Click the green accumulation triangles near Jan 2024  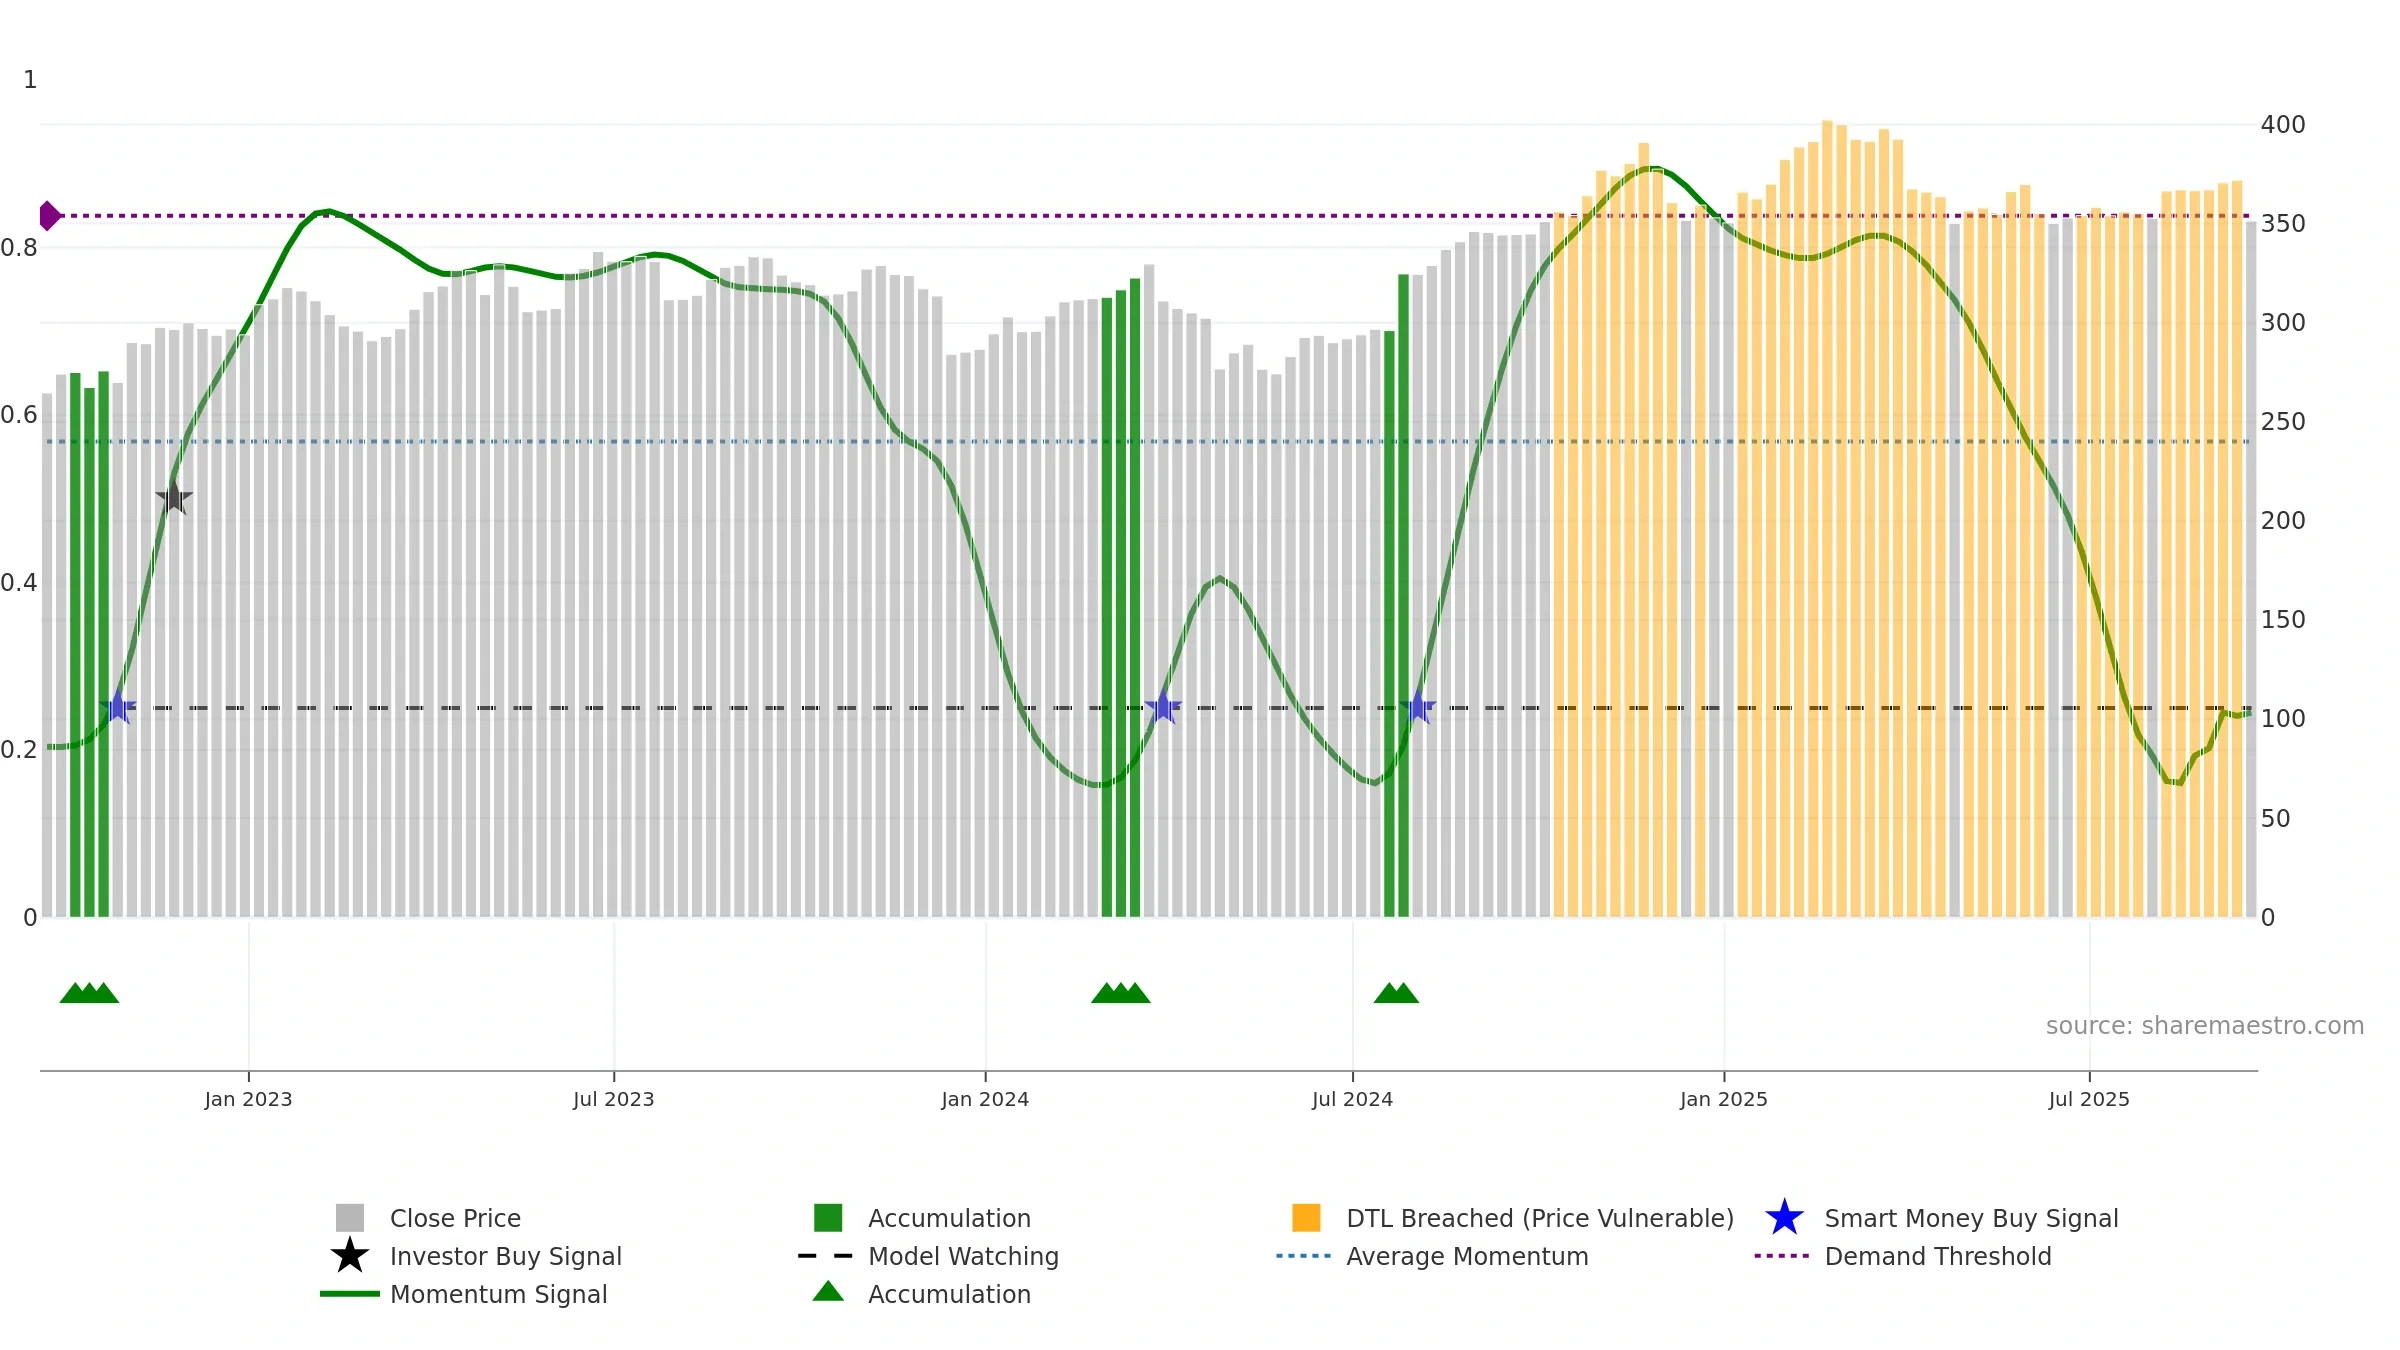tap(1121, 993)
